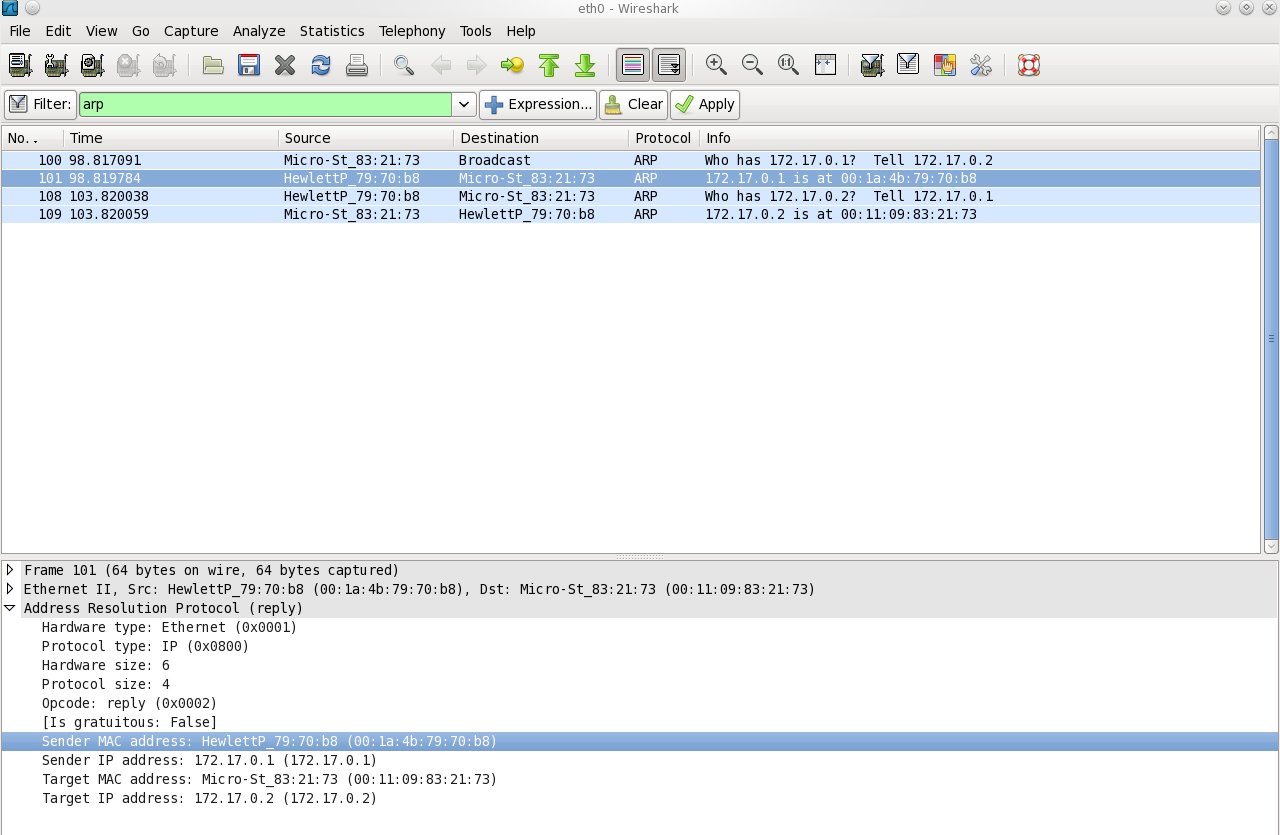The height and width of the screenshot is (835, 1280).
Task: Sort packets by Destination column header
Action: click(541, 138)
